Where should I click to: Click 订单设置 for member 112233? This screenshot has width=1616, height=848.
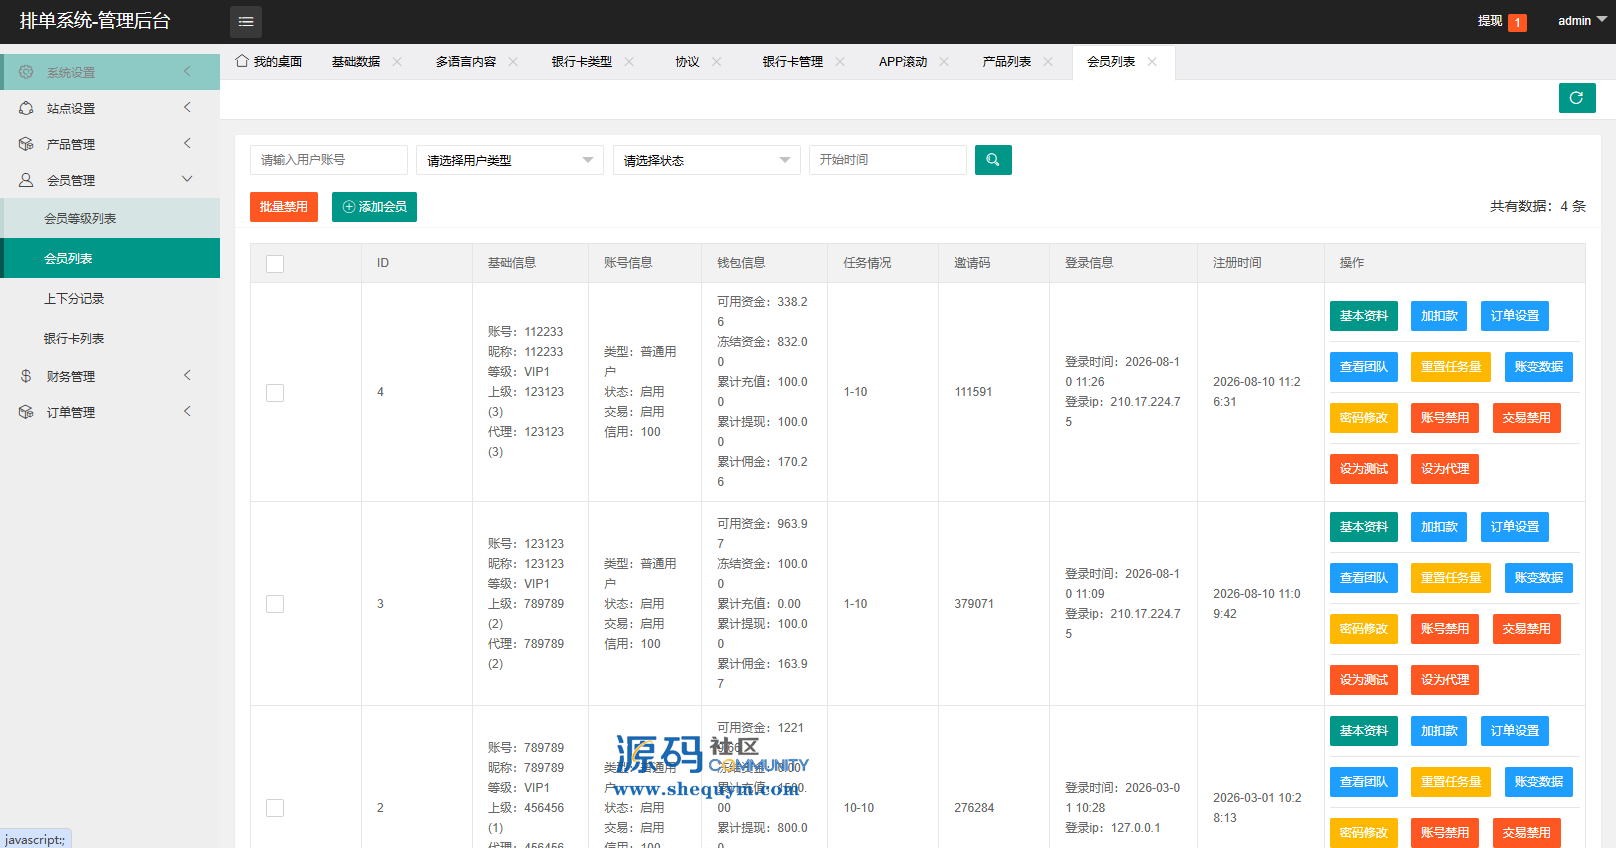click(1515, 316)
